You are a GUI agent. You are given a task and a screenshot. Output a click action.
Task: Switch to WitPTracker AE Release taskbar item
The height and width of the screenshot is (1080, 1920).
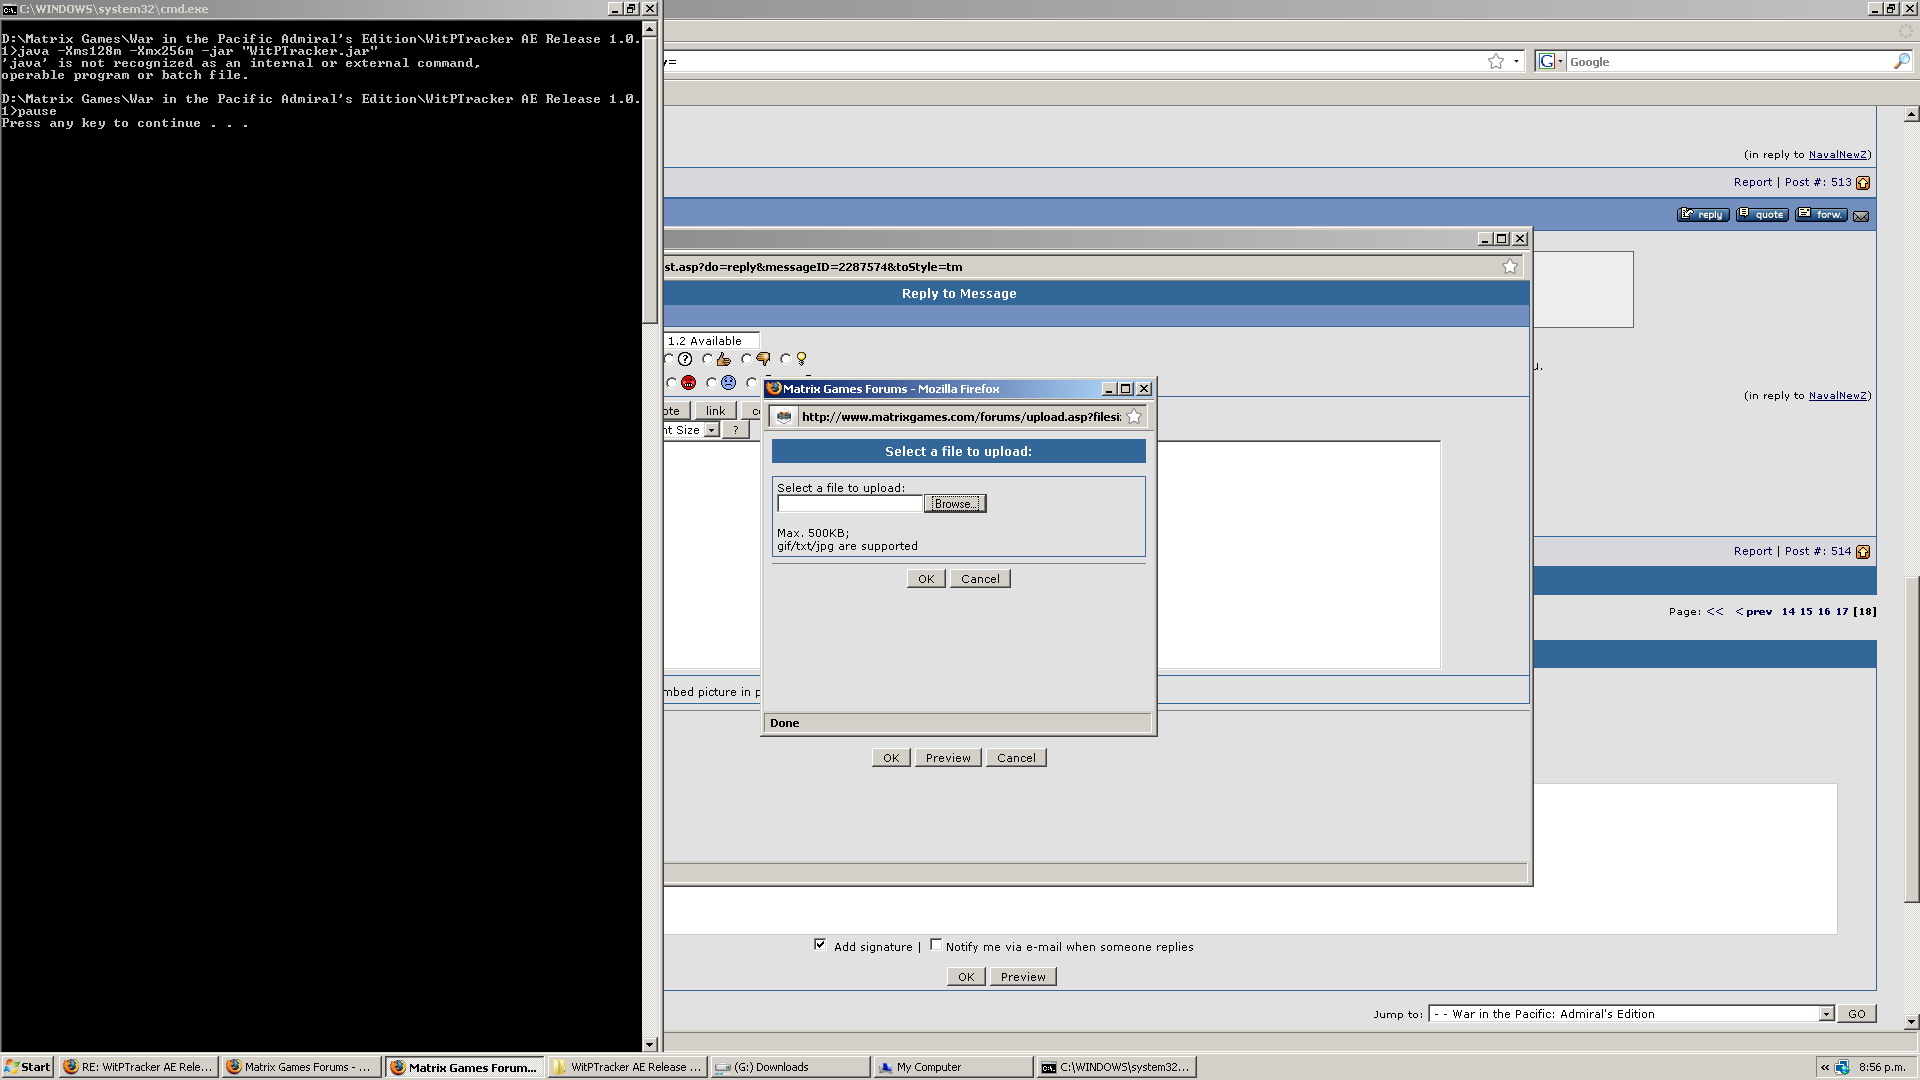628,1067
